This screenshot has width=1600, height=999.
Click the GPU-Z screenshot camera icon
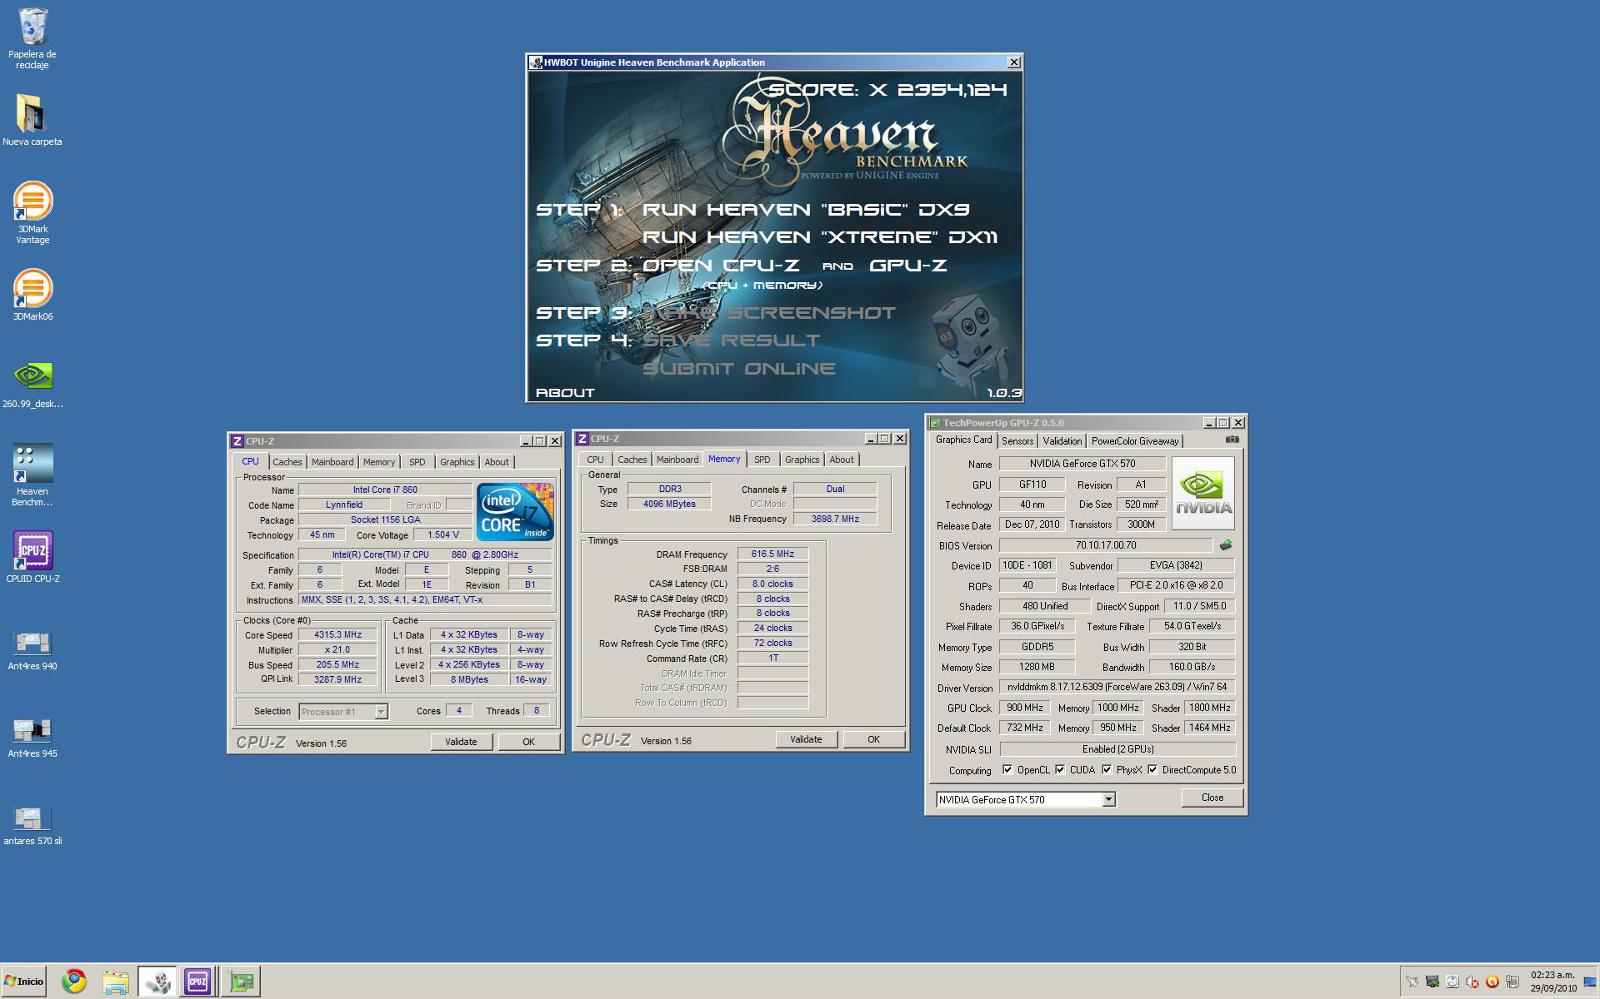click(x=1232, y=439)
